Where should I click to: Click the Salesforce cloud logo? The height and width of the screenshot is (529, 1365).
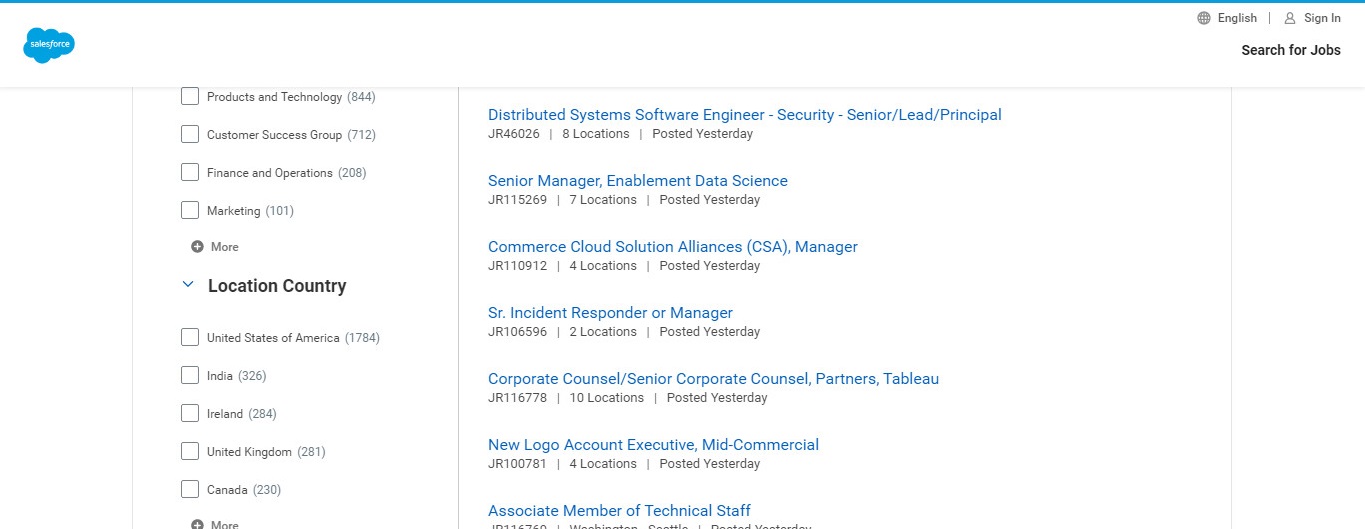[x=49, y=45]
